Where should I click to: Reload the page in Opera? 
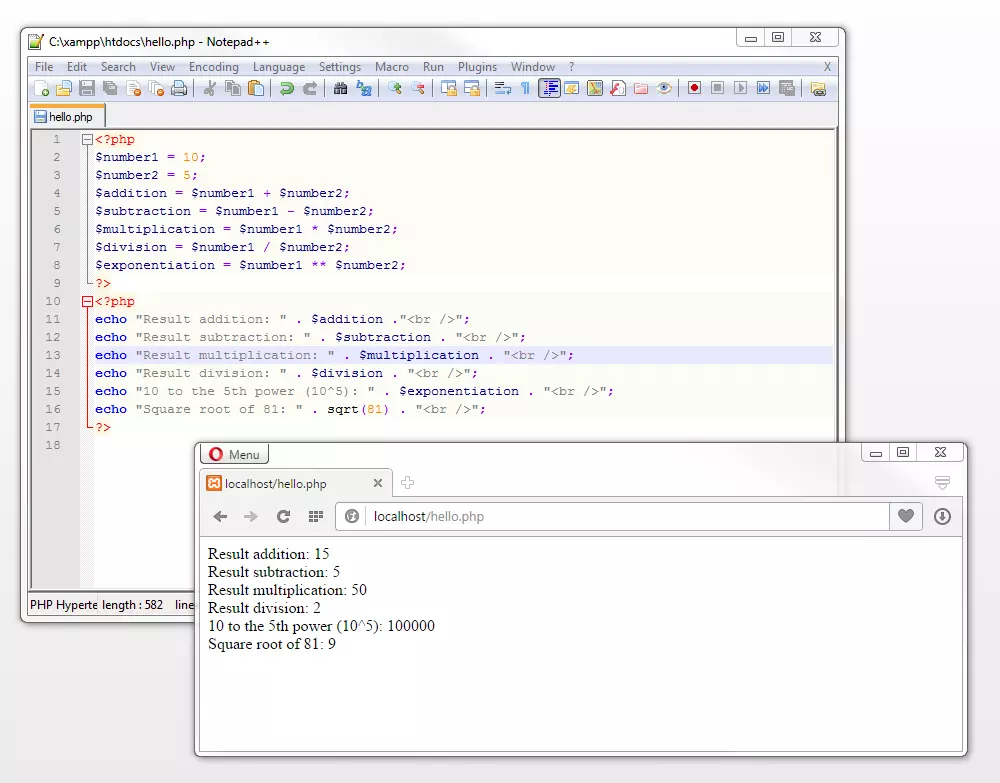(282, 517)
